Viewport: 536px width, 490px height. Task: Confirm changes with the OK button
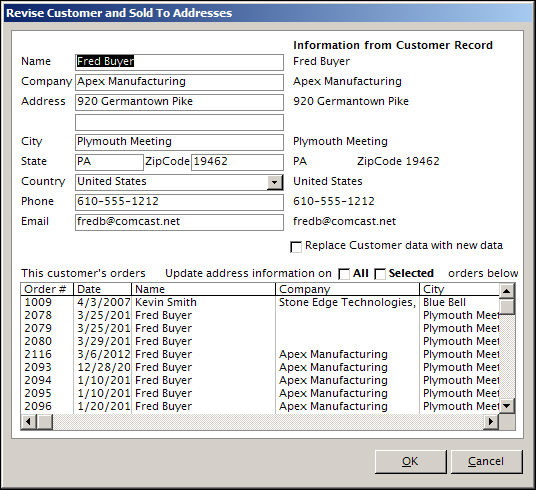pyautogui.click(x=411, y=462)
